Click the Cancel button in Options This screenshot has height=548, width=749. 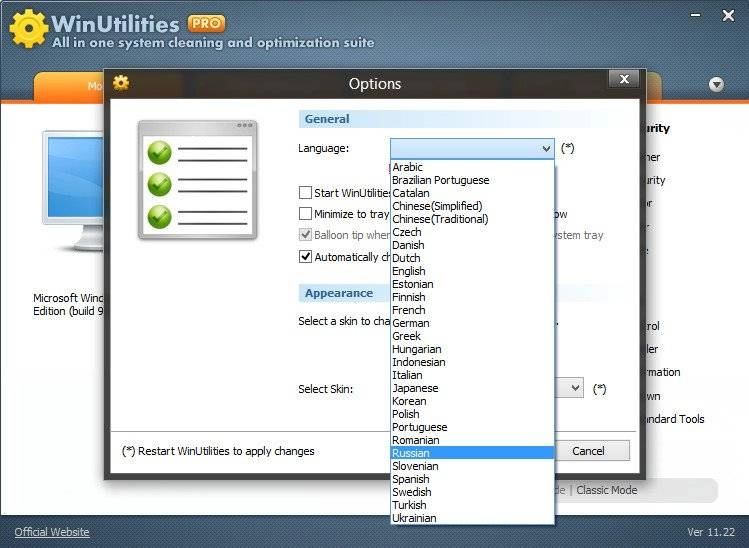pos(592,451)
